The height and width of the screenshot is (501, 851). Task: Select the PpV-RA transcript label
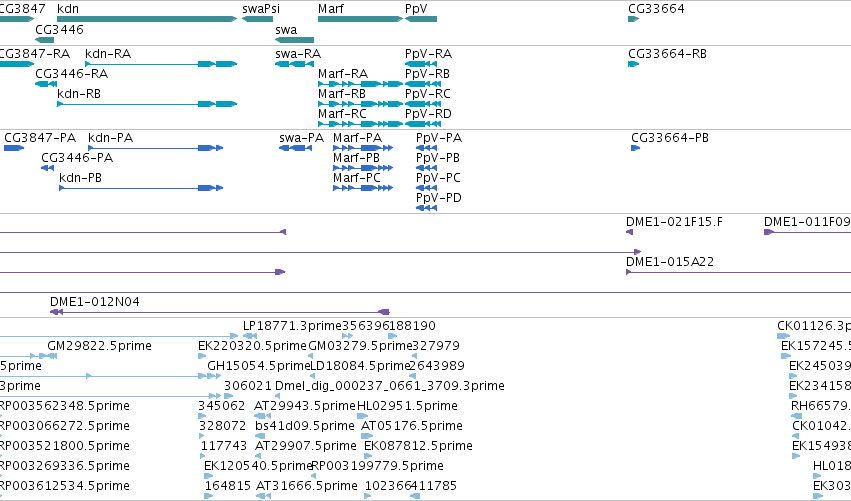pyautogui.click(x=428, y=54)
